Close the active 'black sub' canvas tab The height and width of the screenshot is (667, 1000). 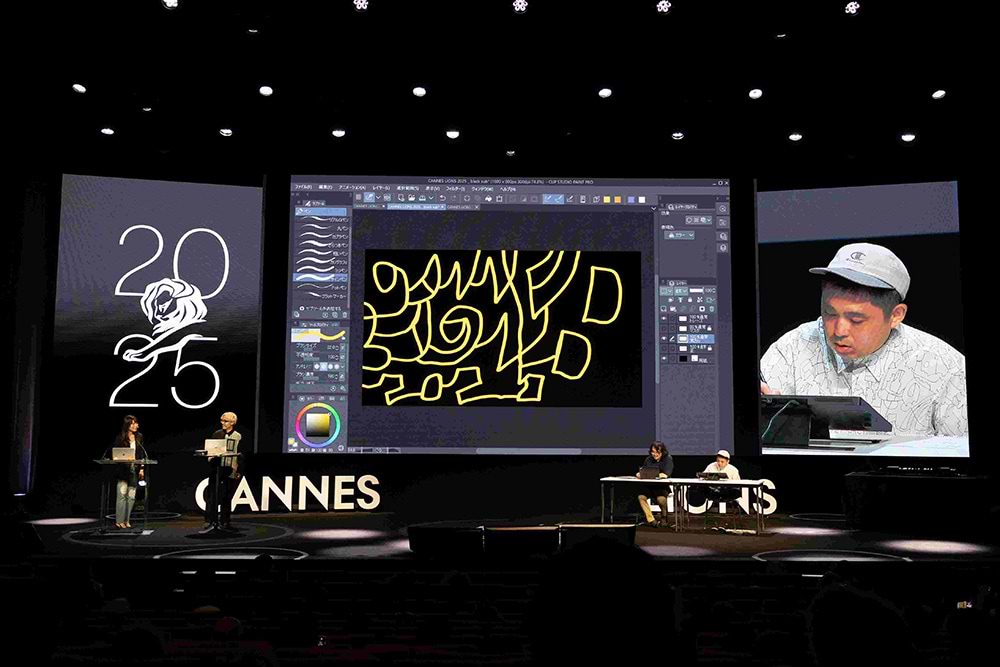442,207
